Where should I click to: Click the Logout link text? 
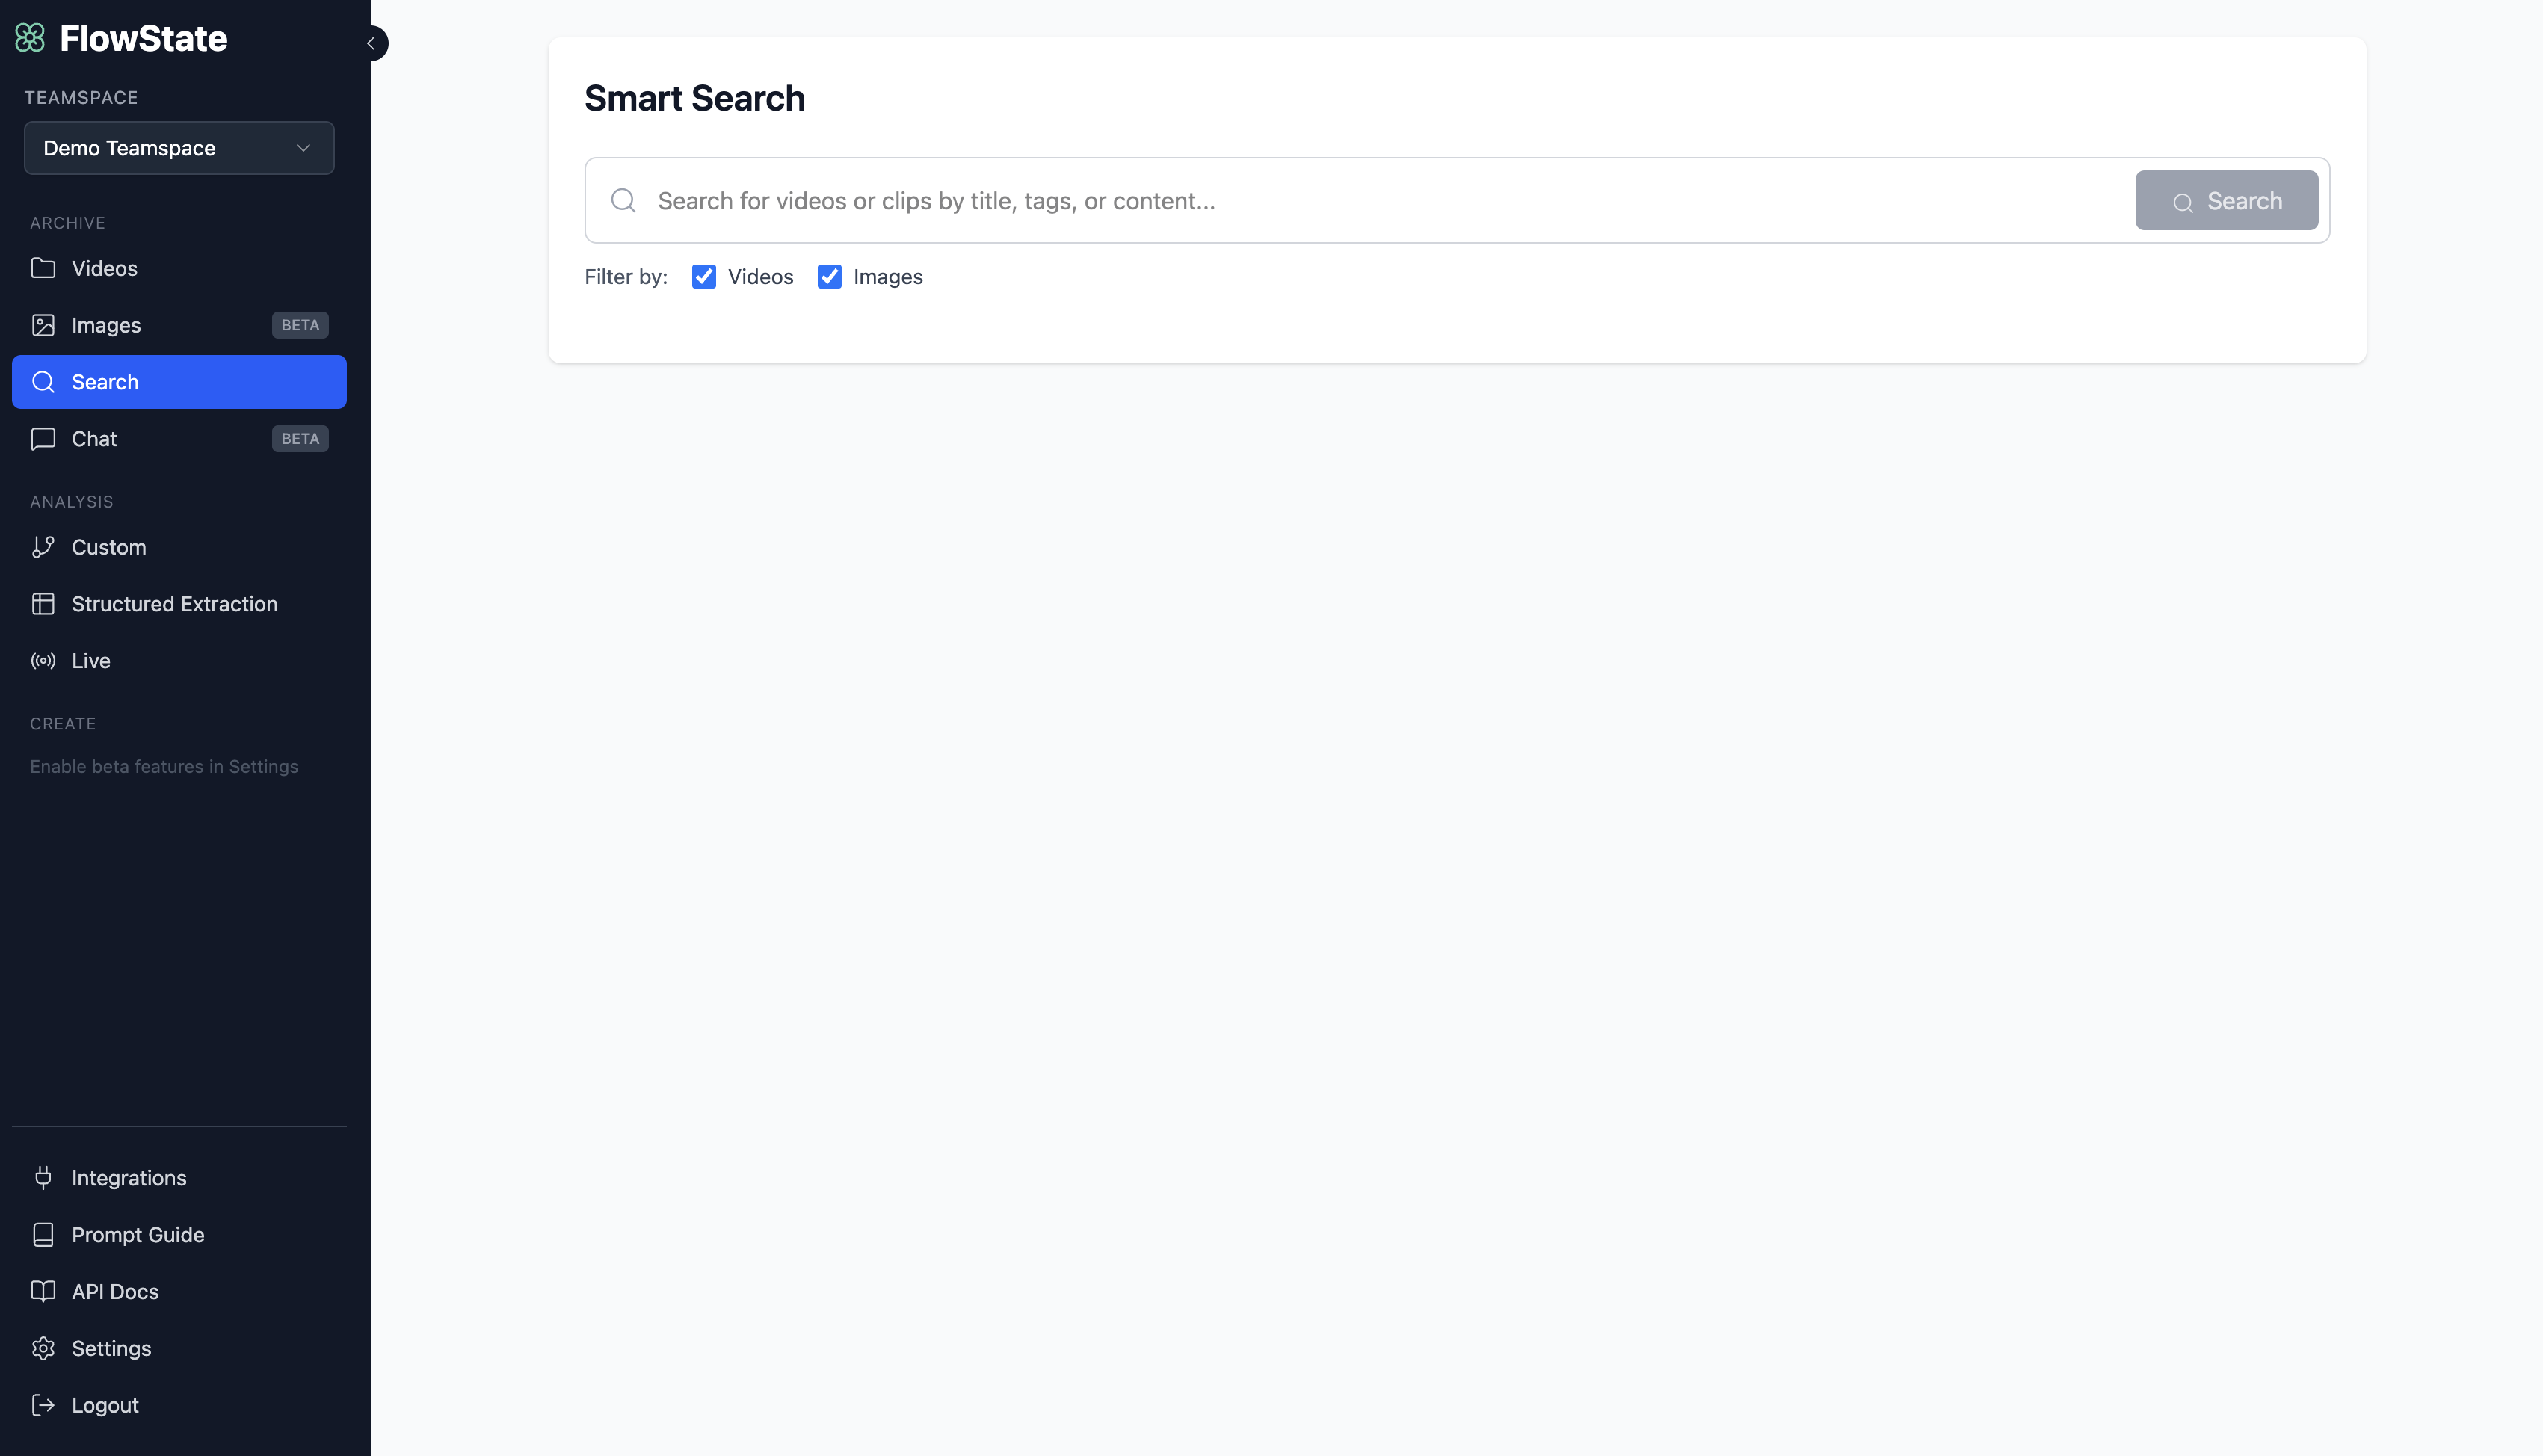click(105, 1405)
